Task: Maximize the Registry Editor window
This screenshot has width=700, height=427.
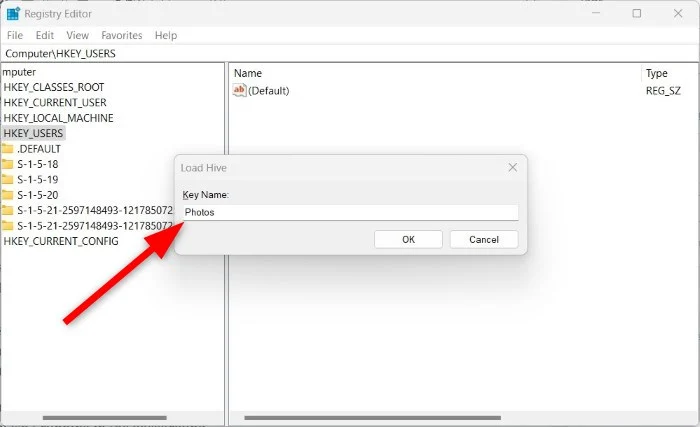Action: 637,13
